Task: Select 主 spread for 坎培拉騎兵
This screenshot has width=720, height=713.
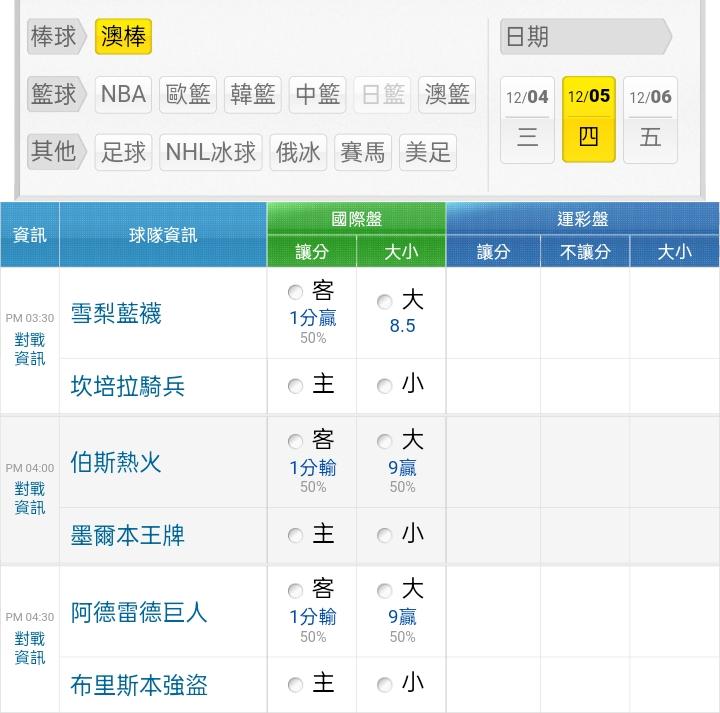Action: [295, 386]
